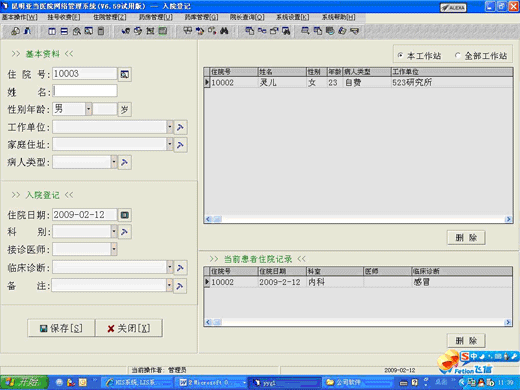Open the 系统设置[K] menu
This screenshot has width=520, height=390.
tap(292, 17)
